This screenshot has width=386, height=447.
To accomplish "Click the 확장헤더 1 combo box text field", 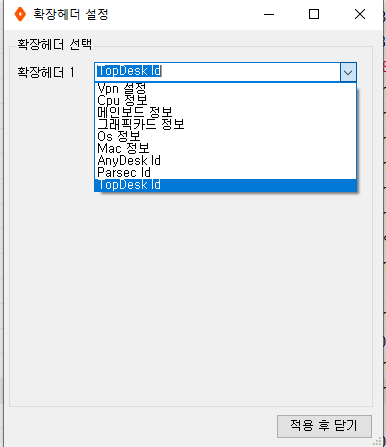I will pos(217,72).
